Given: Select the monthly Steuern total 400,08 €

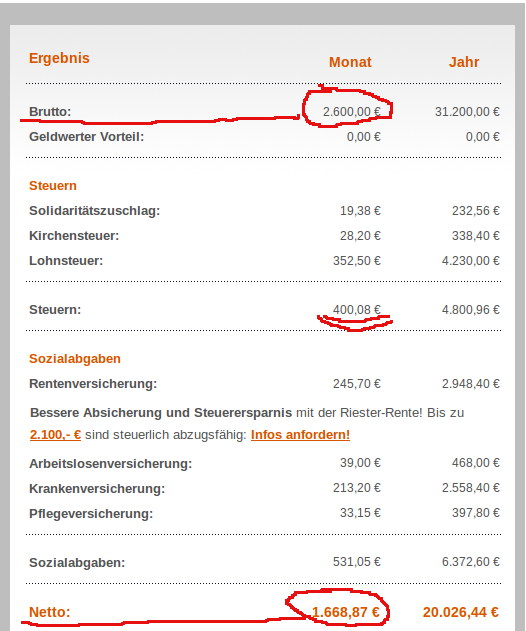Looking at the screenshot, I should click(357, 309).
